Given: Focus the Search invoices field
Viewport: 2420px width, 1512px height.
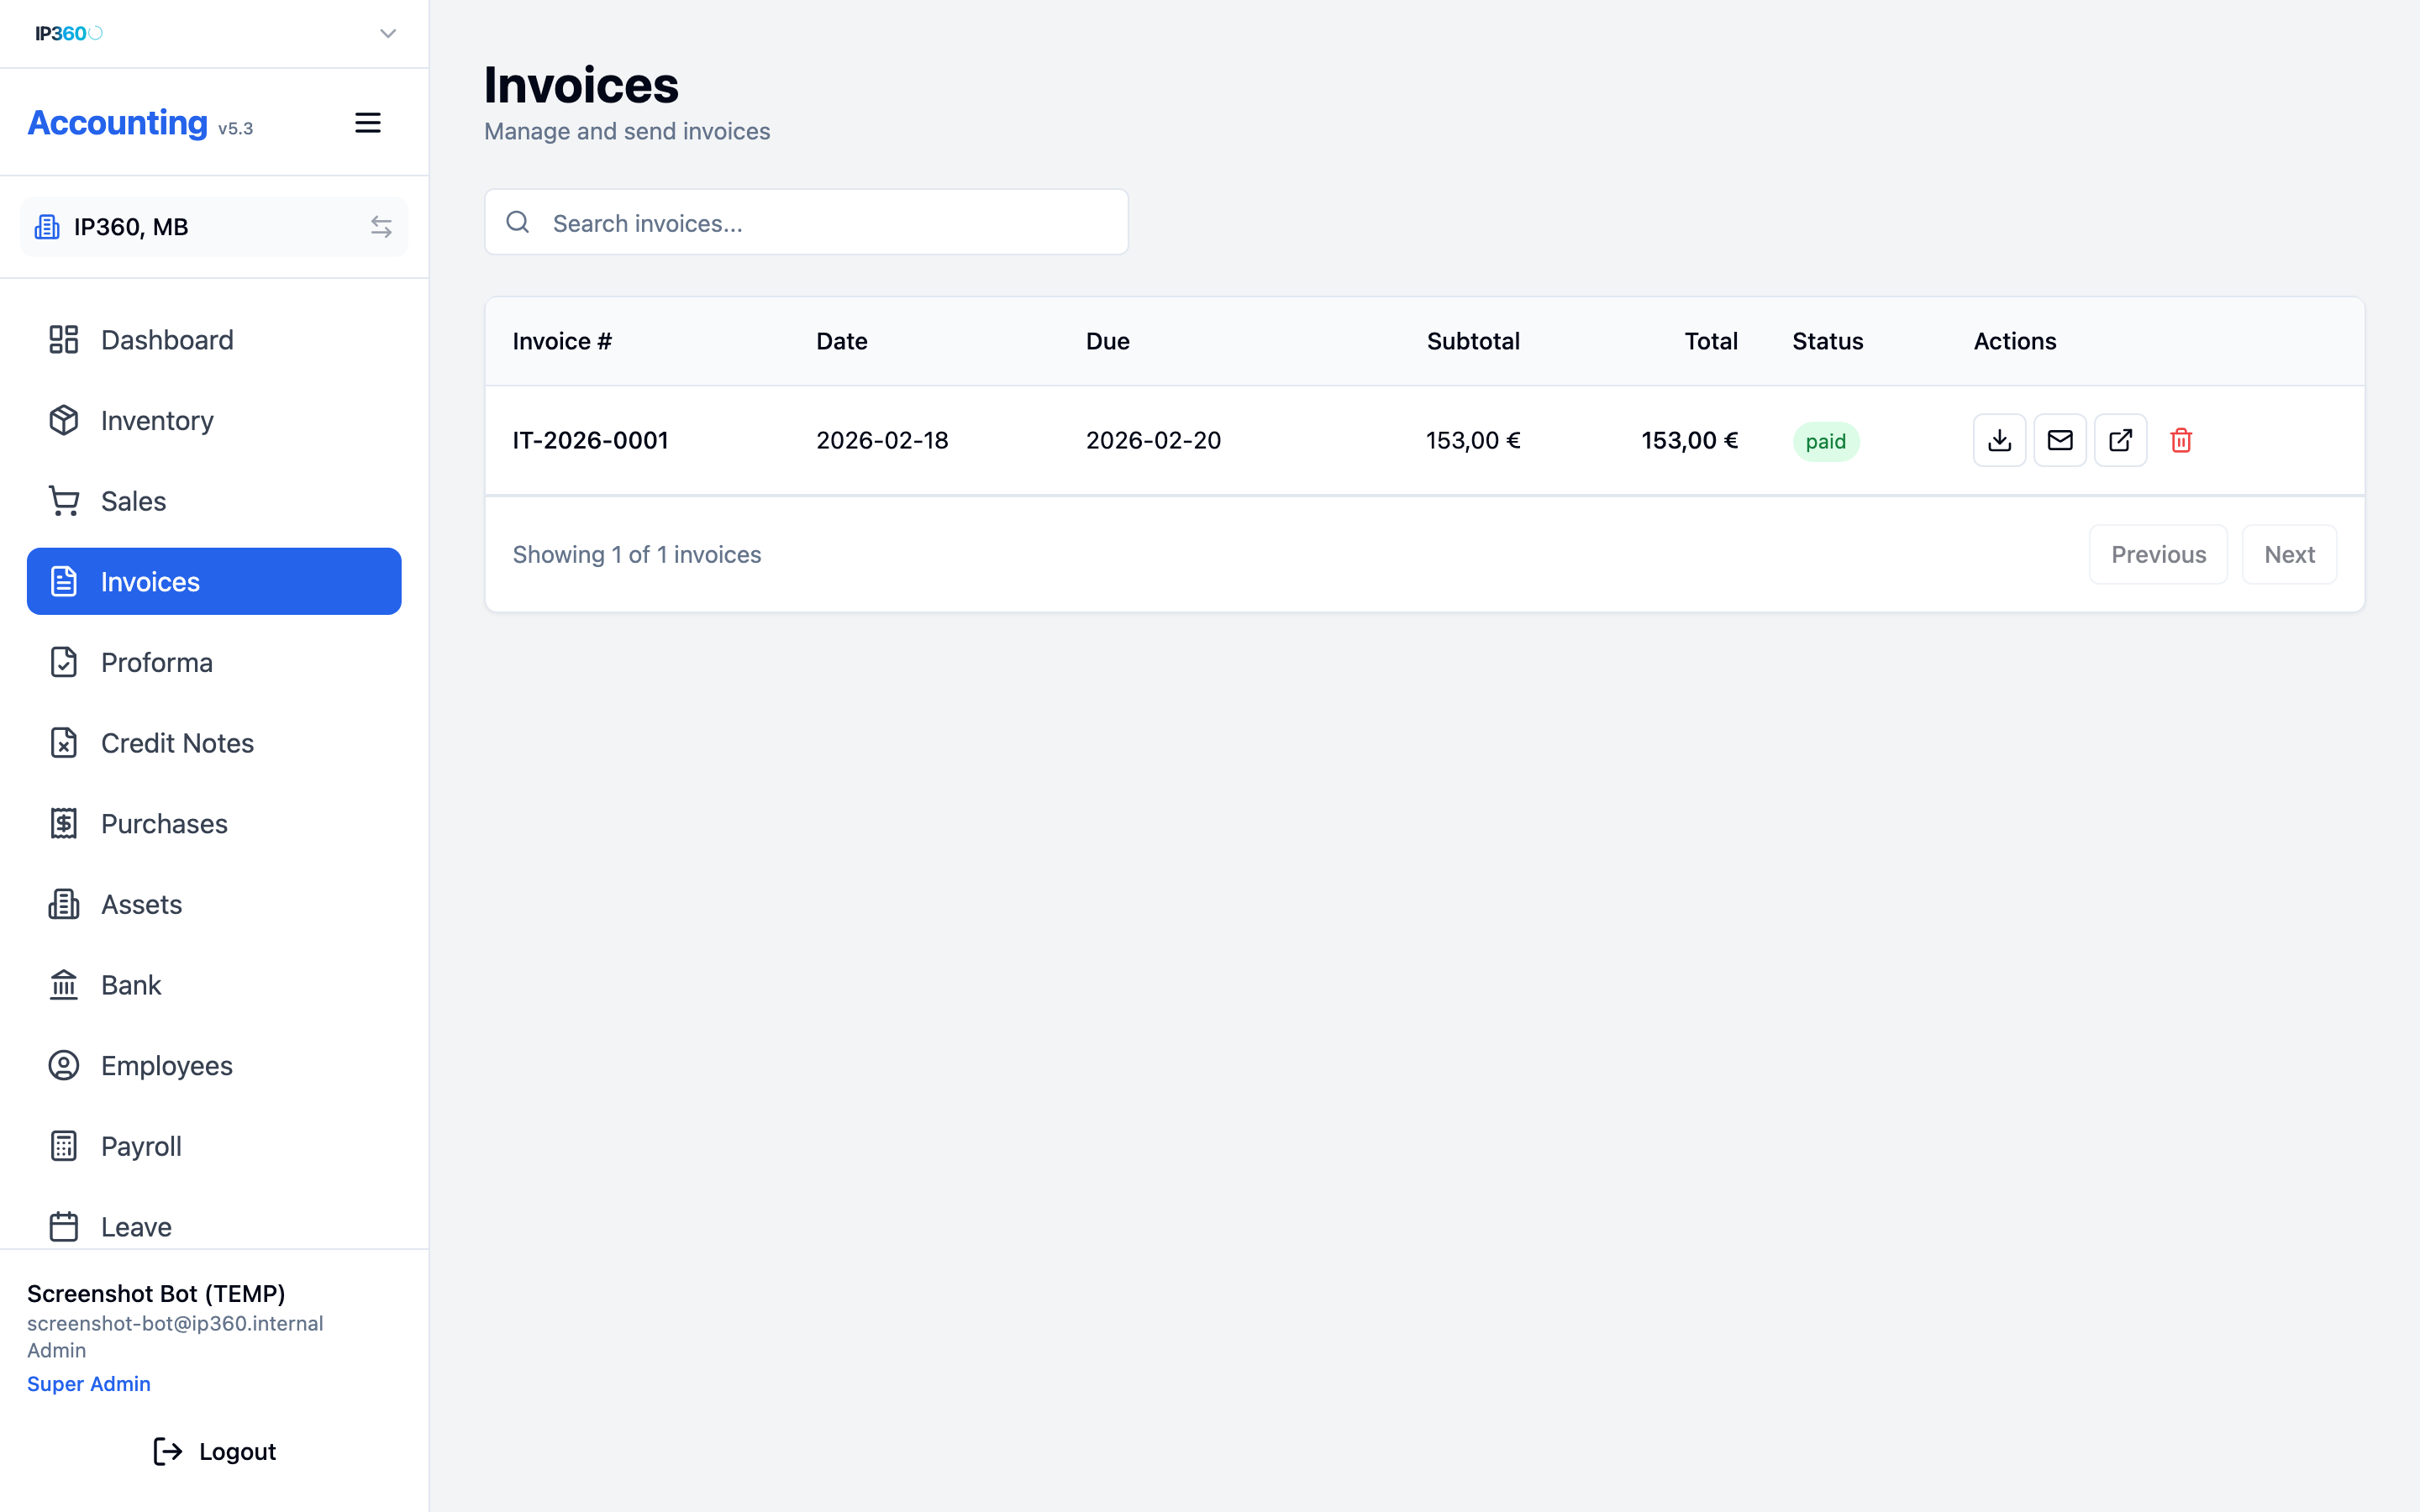Looking at the screenshot, I should (806, 222).
